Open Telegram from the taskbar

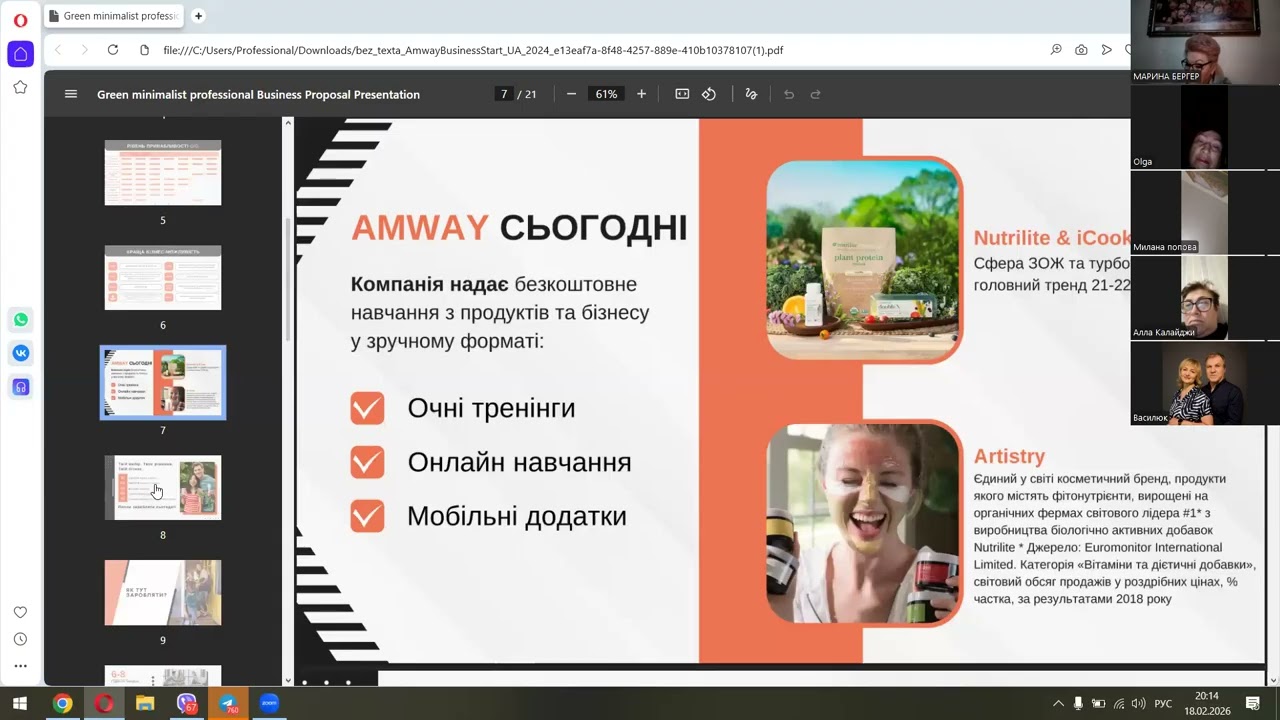228,703
